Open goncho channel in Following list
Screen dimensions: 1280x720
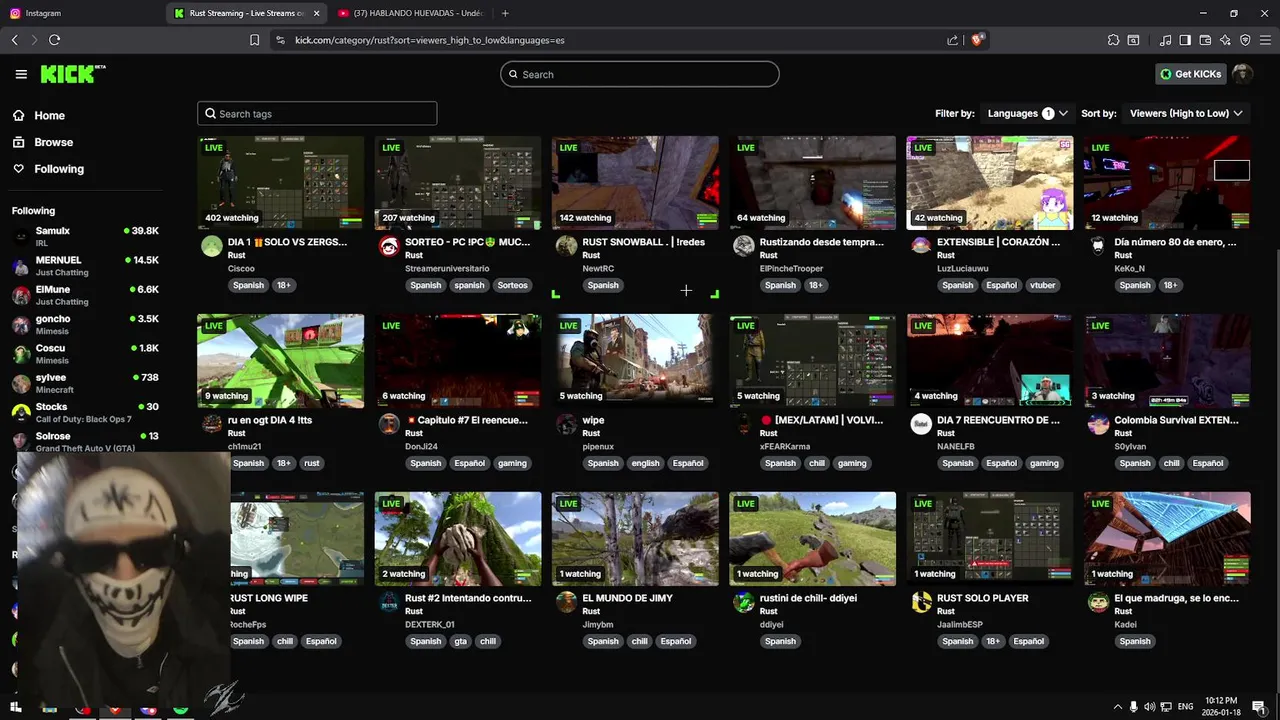[85, 324]
